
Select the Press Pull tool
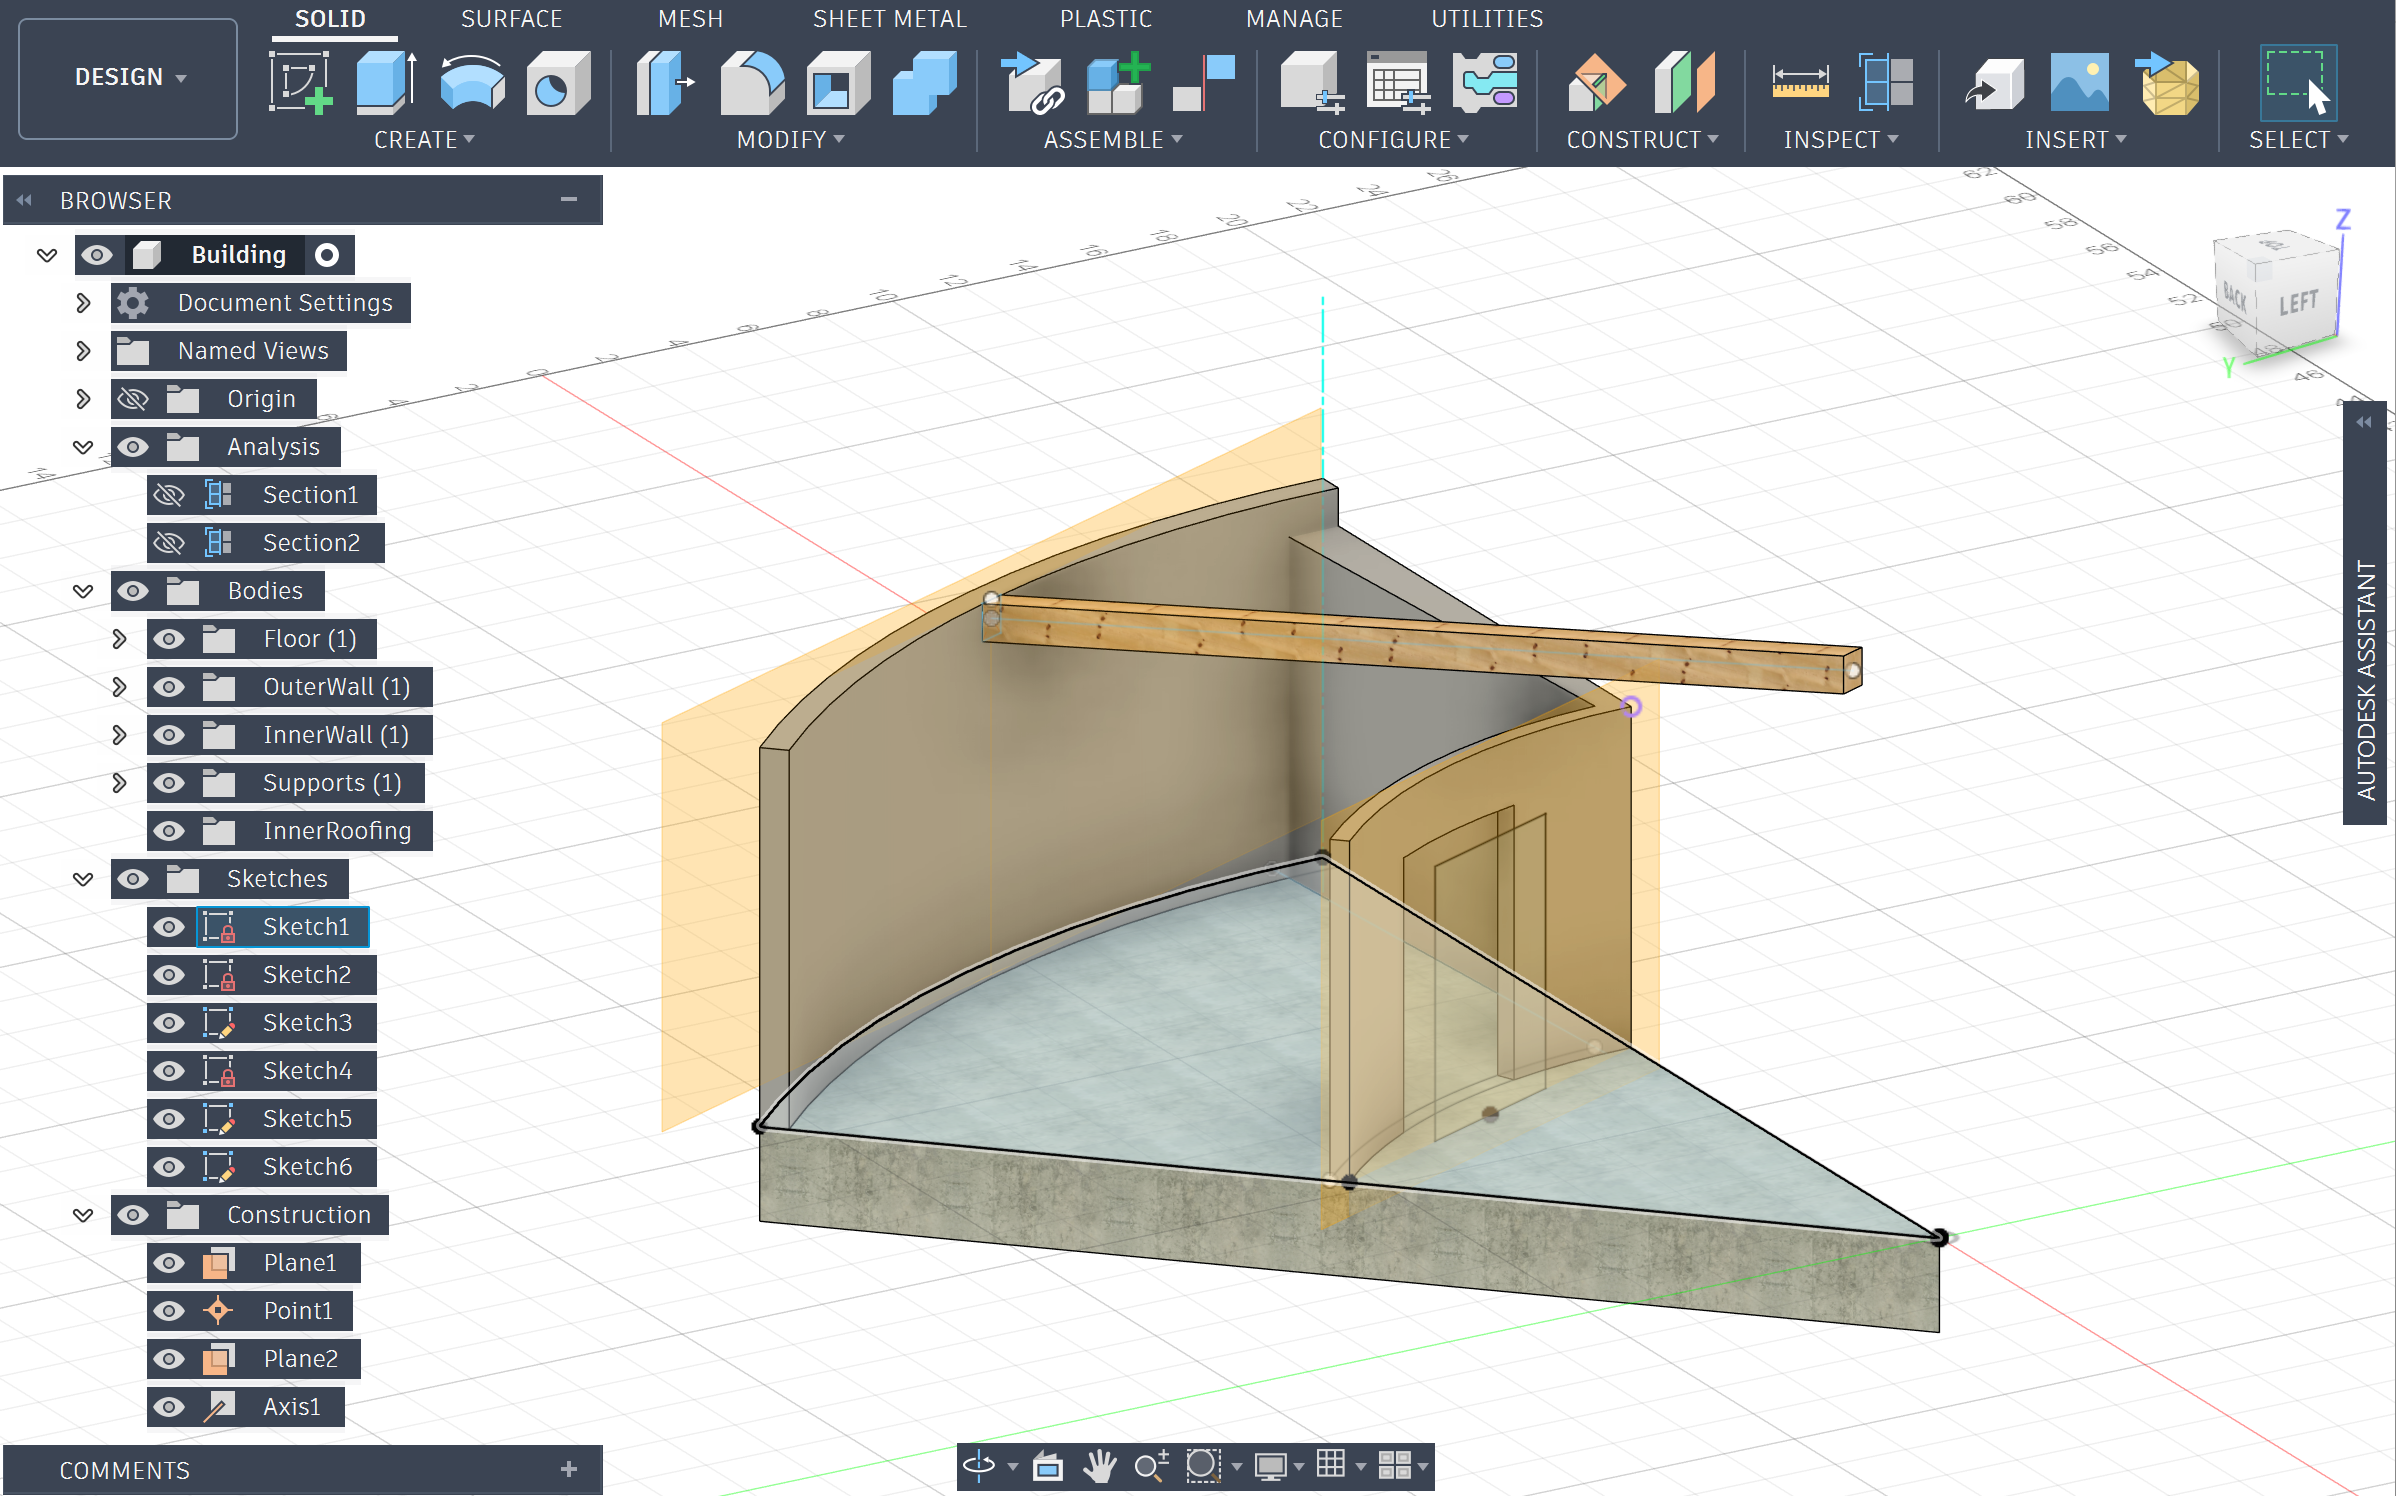664,83
